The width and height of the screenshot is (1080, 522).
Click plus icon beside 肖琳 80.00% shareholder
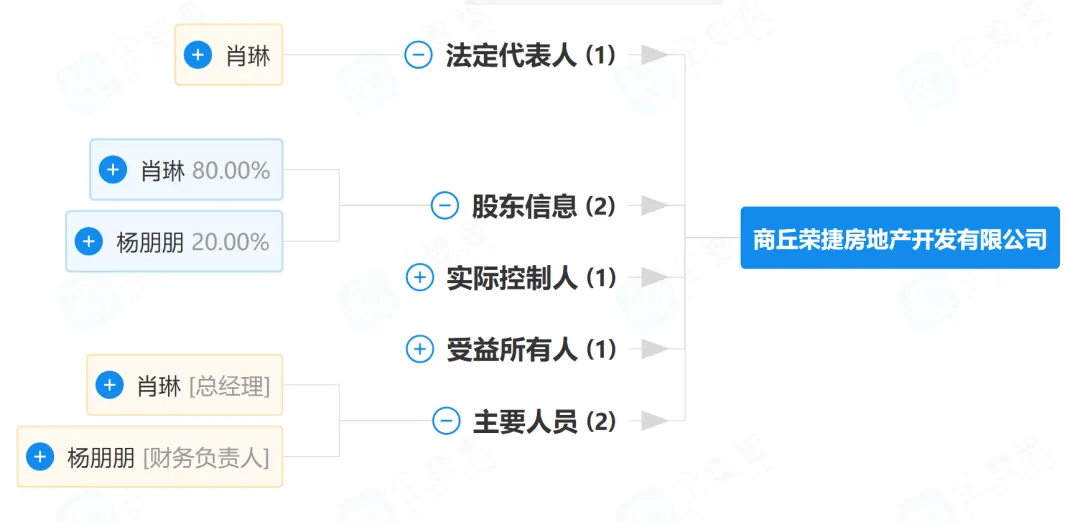[x=113, y=170]
